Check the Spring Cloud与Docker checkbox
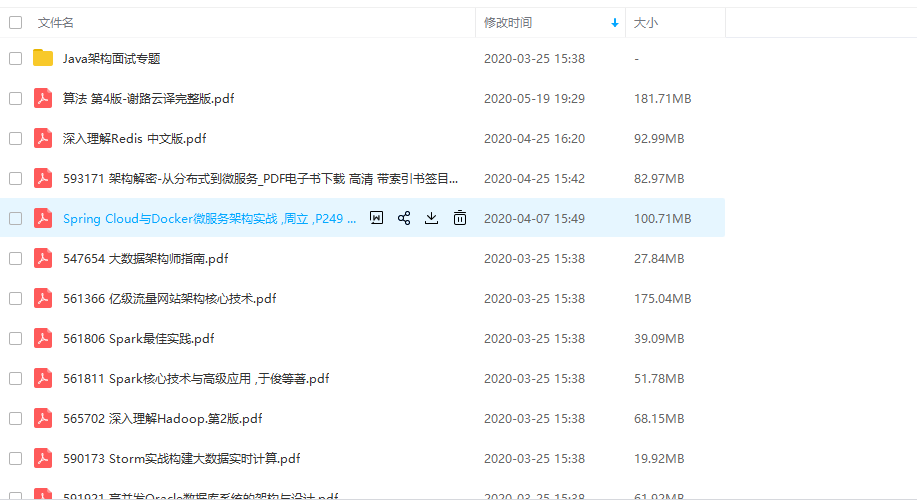This screenshot has height=503, width=917. click(x=16, y=218)
